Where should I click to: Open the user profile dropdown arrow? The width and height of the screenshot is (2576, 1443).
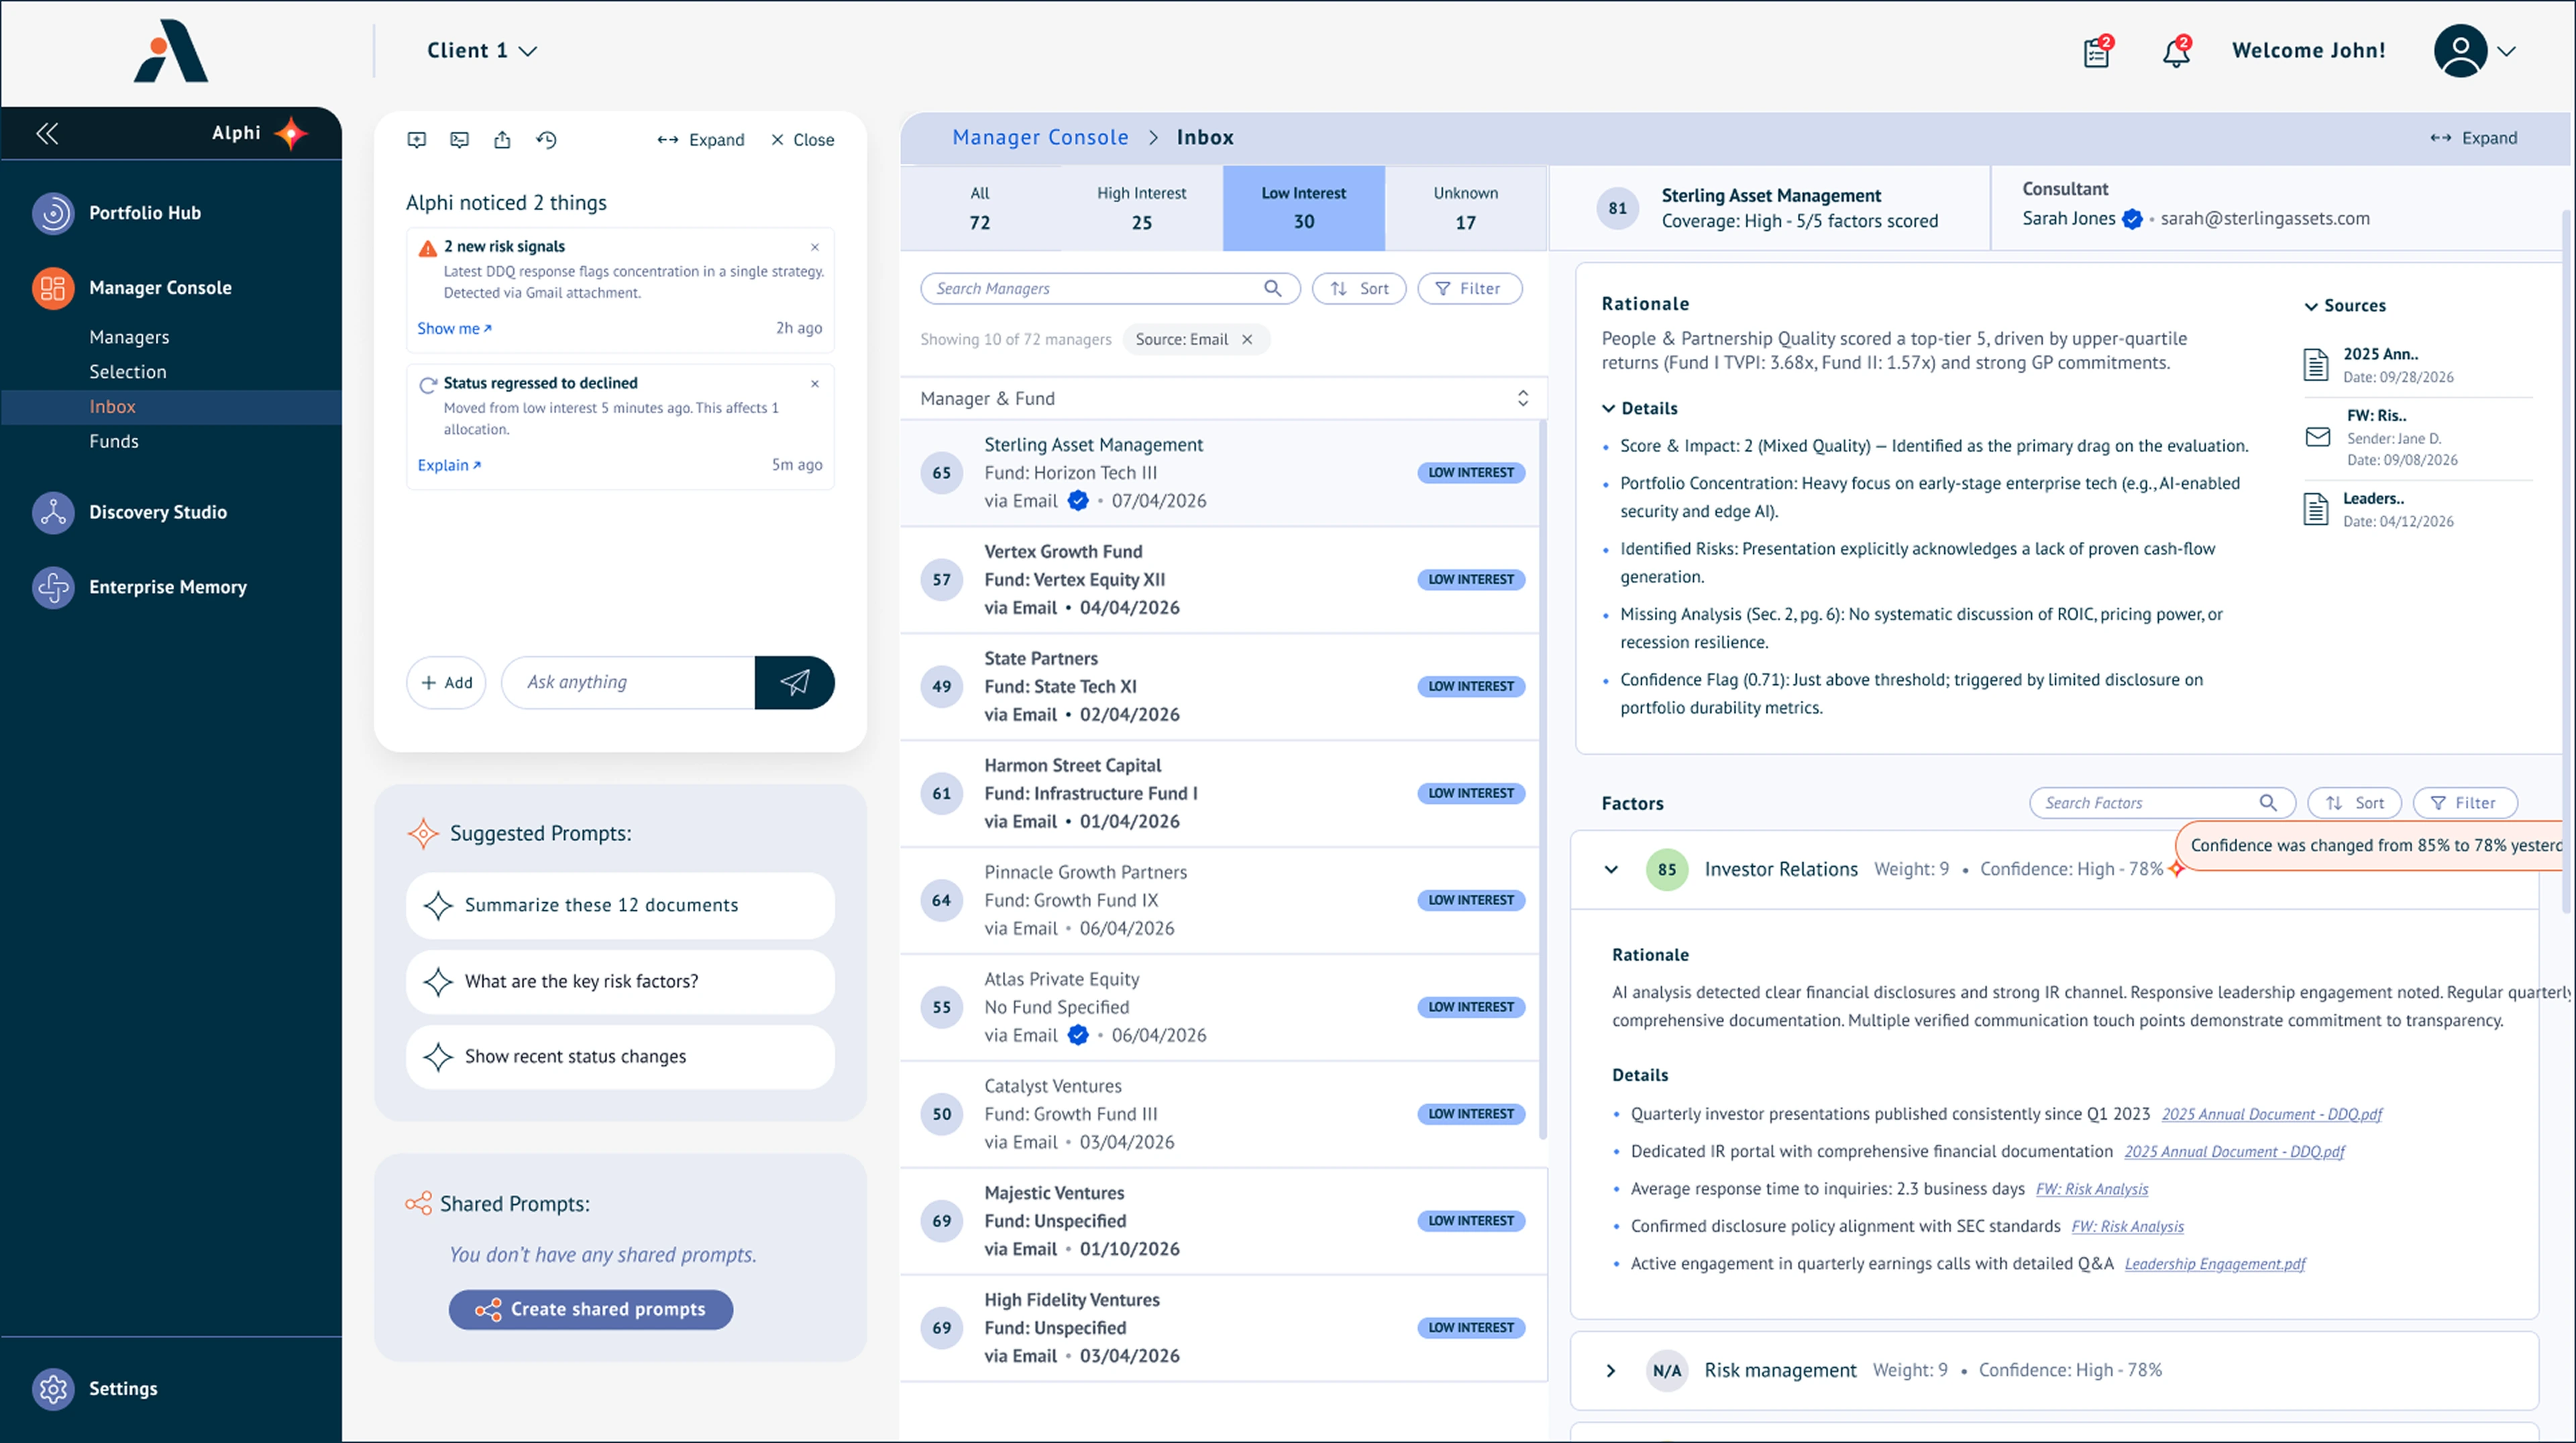[2506, 51]
